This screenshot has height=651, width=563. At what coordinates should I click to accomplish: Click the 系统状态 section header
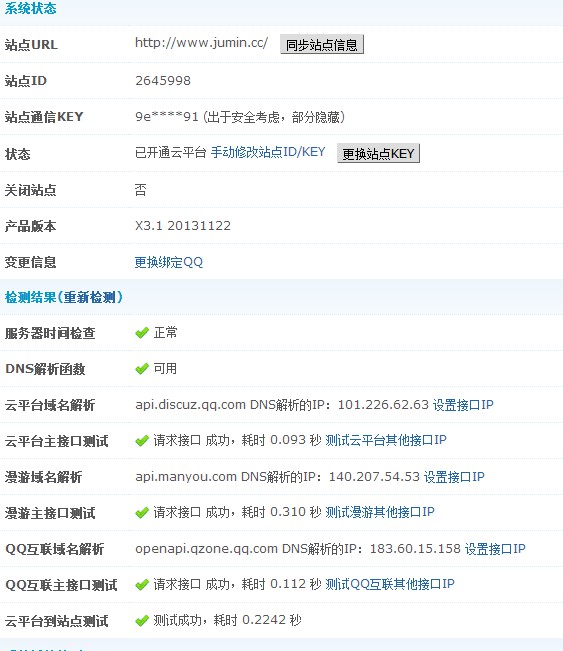coord(30,8)
